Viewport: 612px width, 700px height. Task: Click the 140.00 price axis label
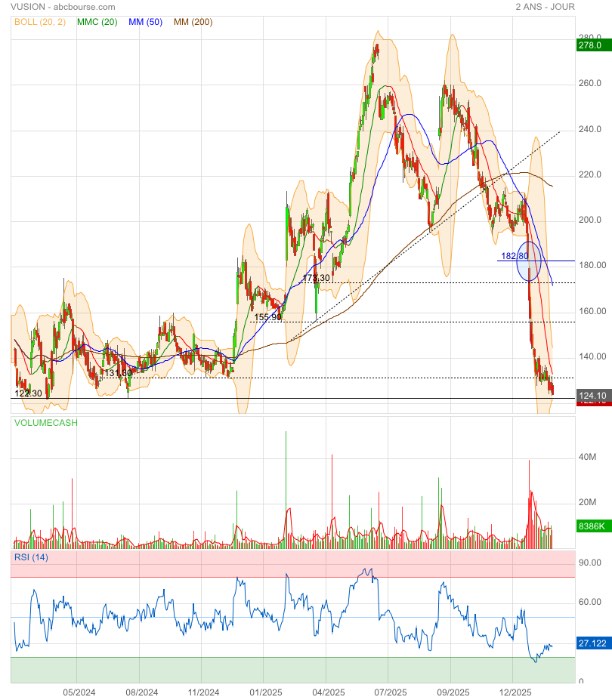592,356
